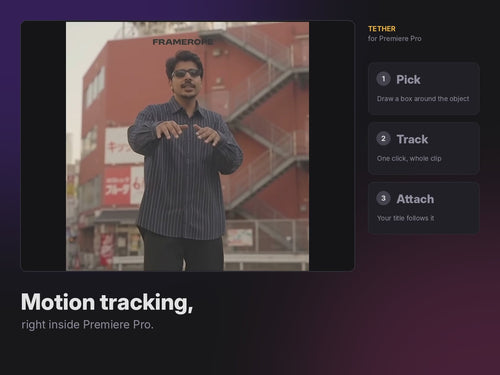500x375 pixels.
Task: Click the number 2 step badge
Action: [x=383, y=139]
